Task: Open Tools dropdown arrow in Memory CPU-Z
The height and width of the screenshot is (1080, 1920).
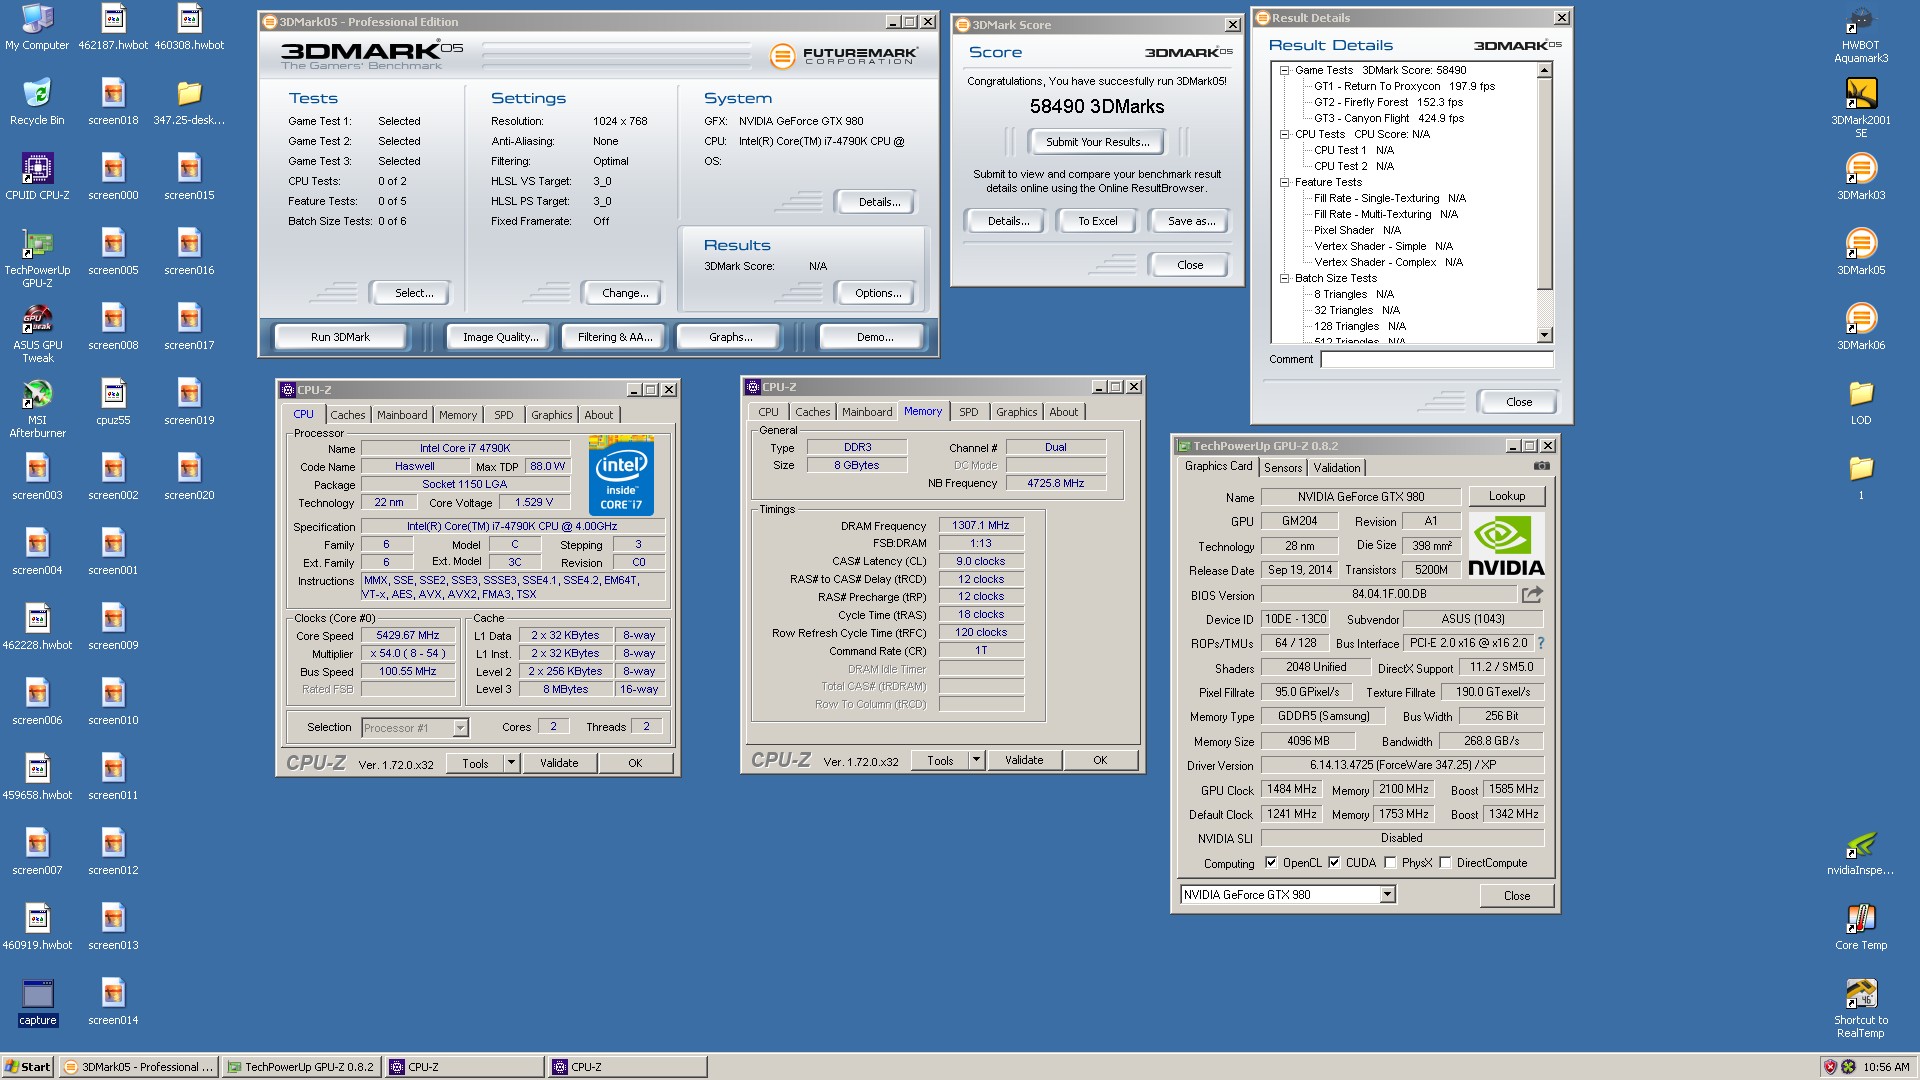Action: 976,760
